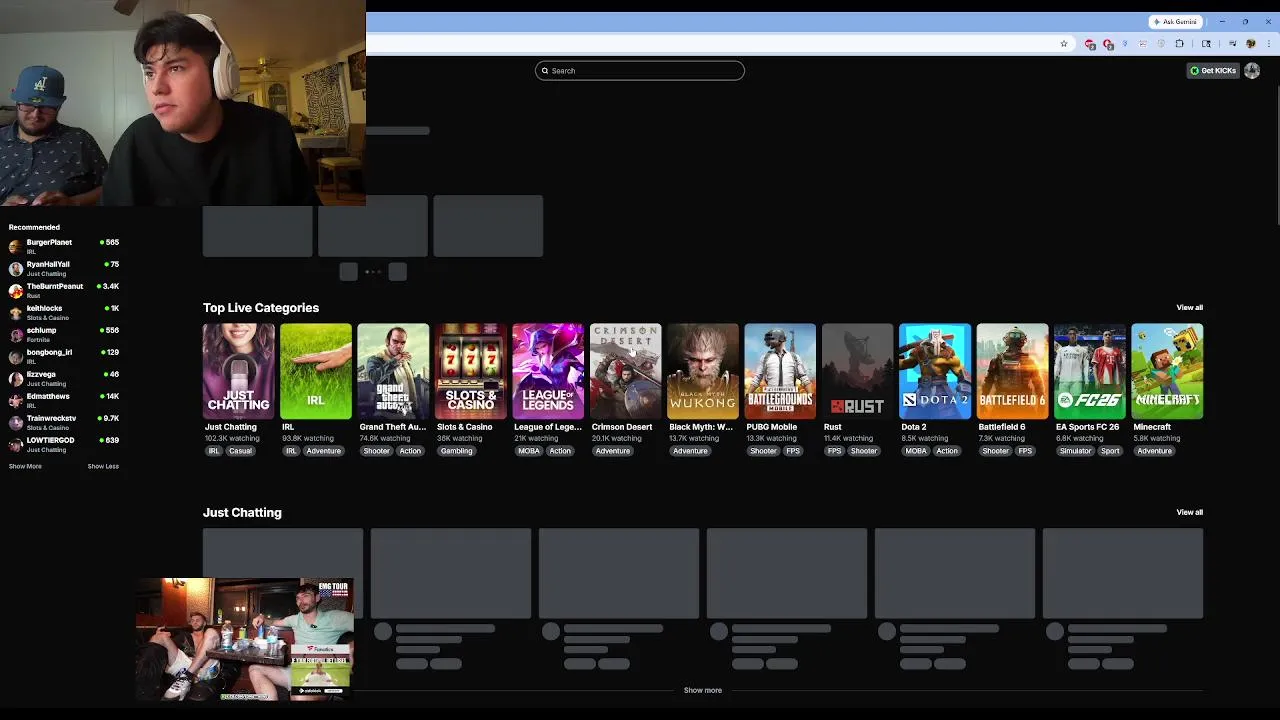Viewport: 1280px width, 720px height.
Task: Click the Chrome profile avatar
Action: 1250,44
